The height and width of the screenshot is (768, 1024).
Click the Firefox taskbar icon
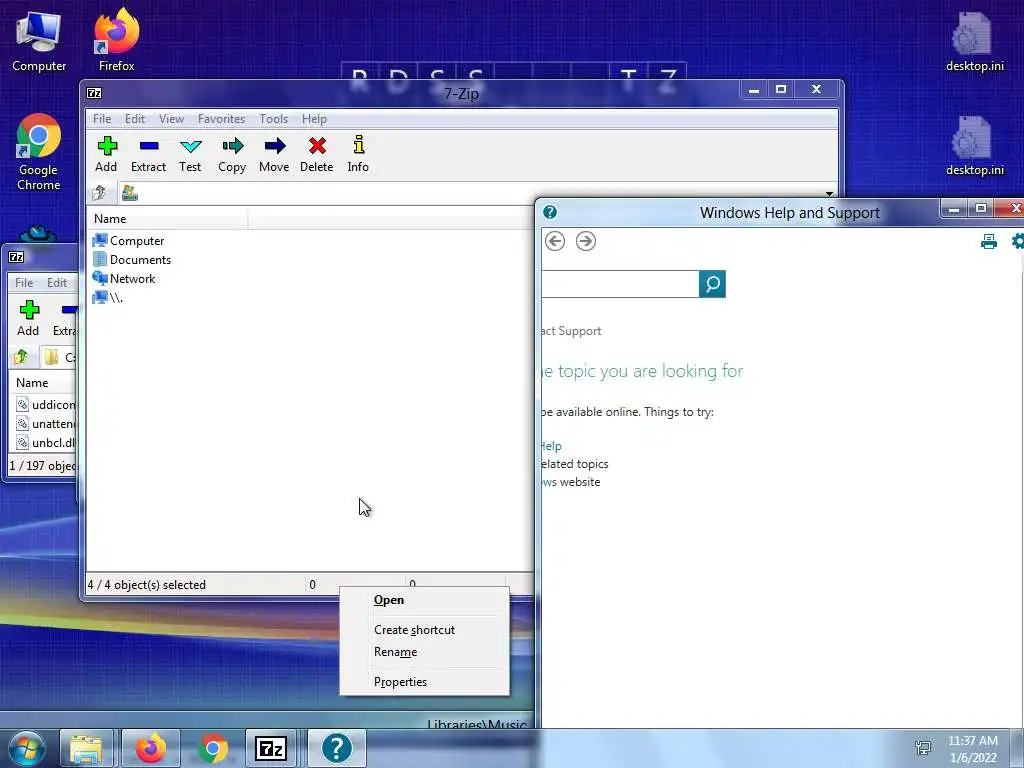[150, 748]
